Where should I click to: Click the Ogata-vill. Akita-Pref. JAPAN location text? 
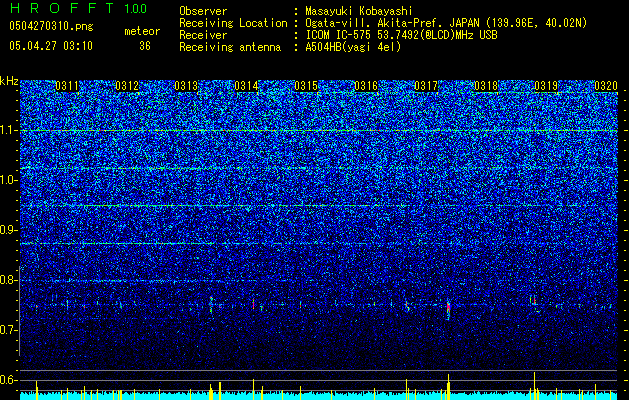[x=446, y=23]
